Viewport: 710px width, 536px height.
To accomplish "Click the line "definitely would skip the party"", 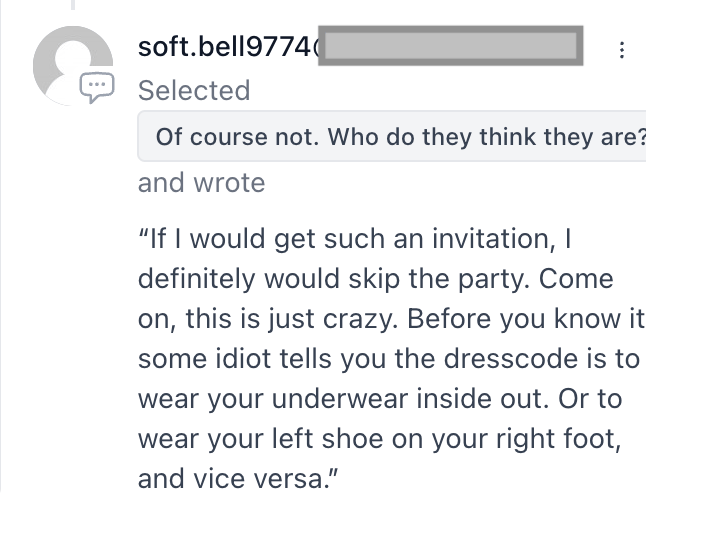I will pos(376,279).
